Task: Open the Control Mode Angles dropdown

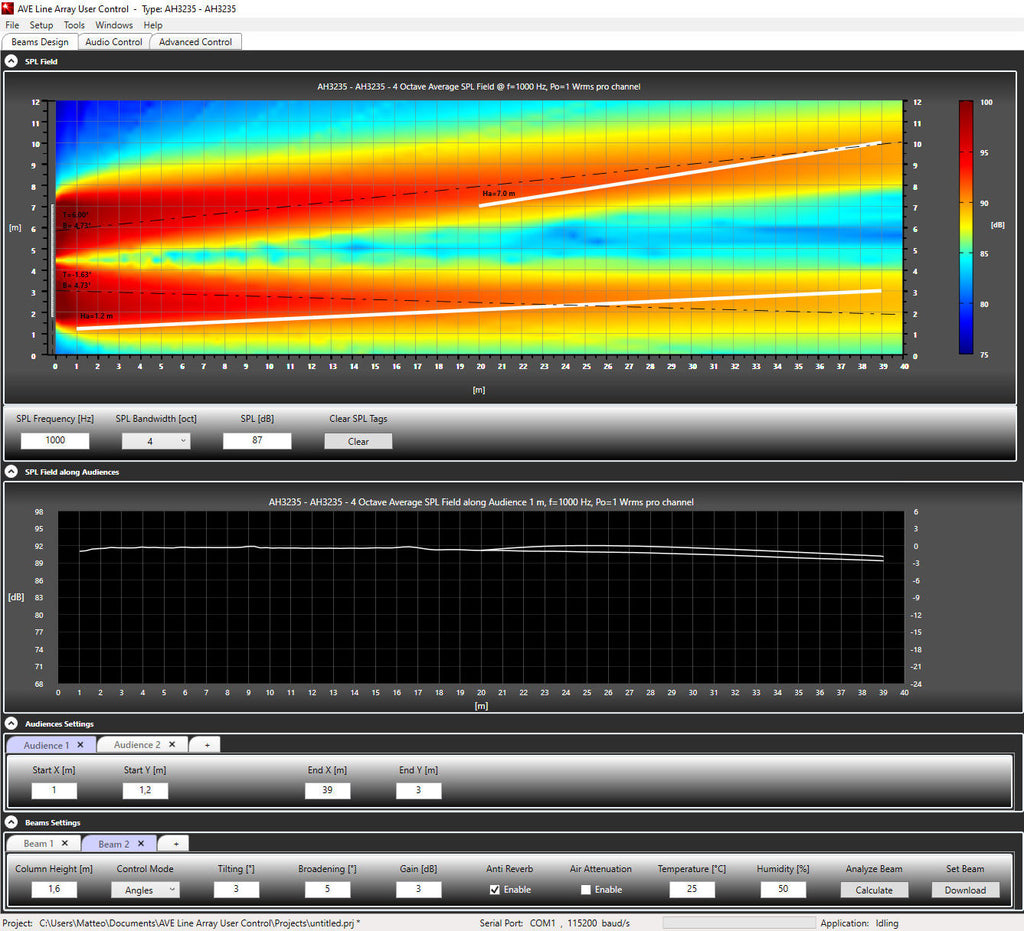Action: (x=145, y=890)
